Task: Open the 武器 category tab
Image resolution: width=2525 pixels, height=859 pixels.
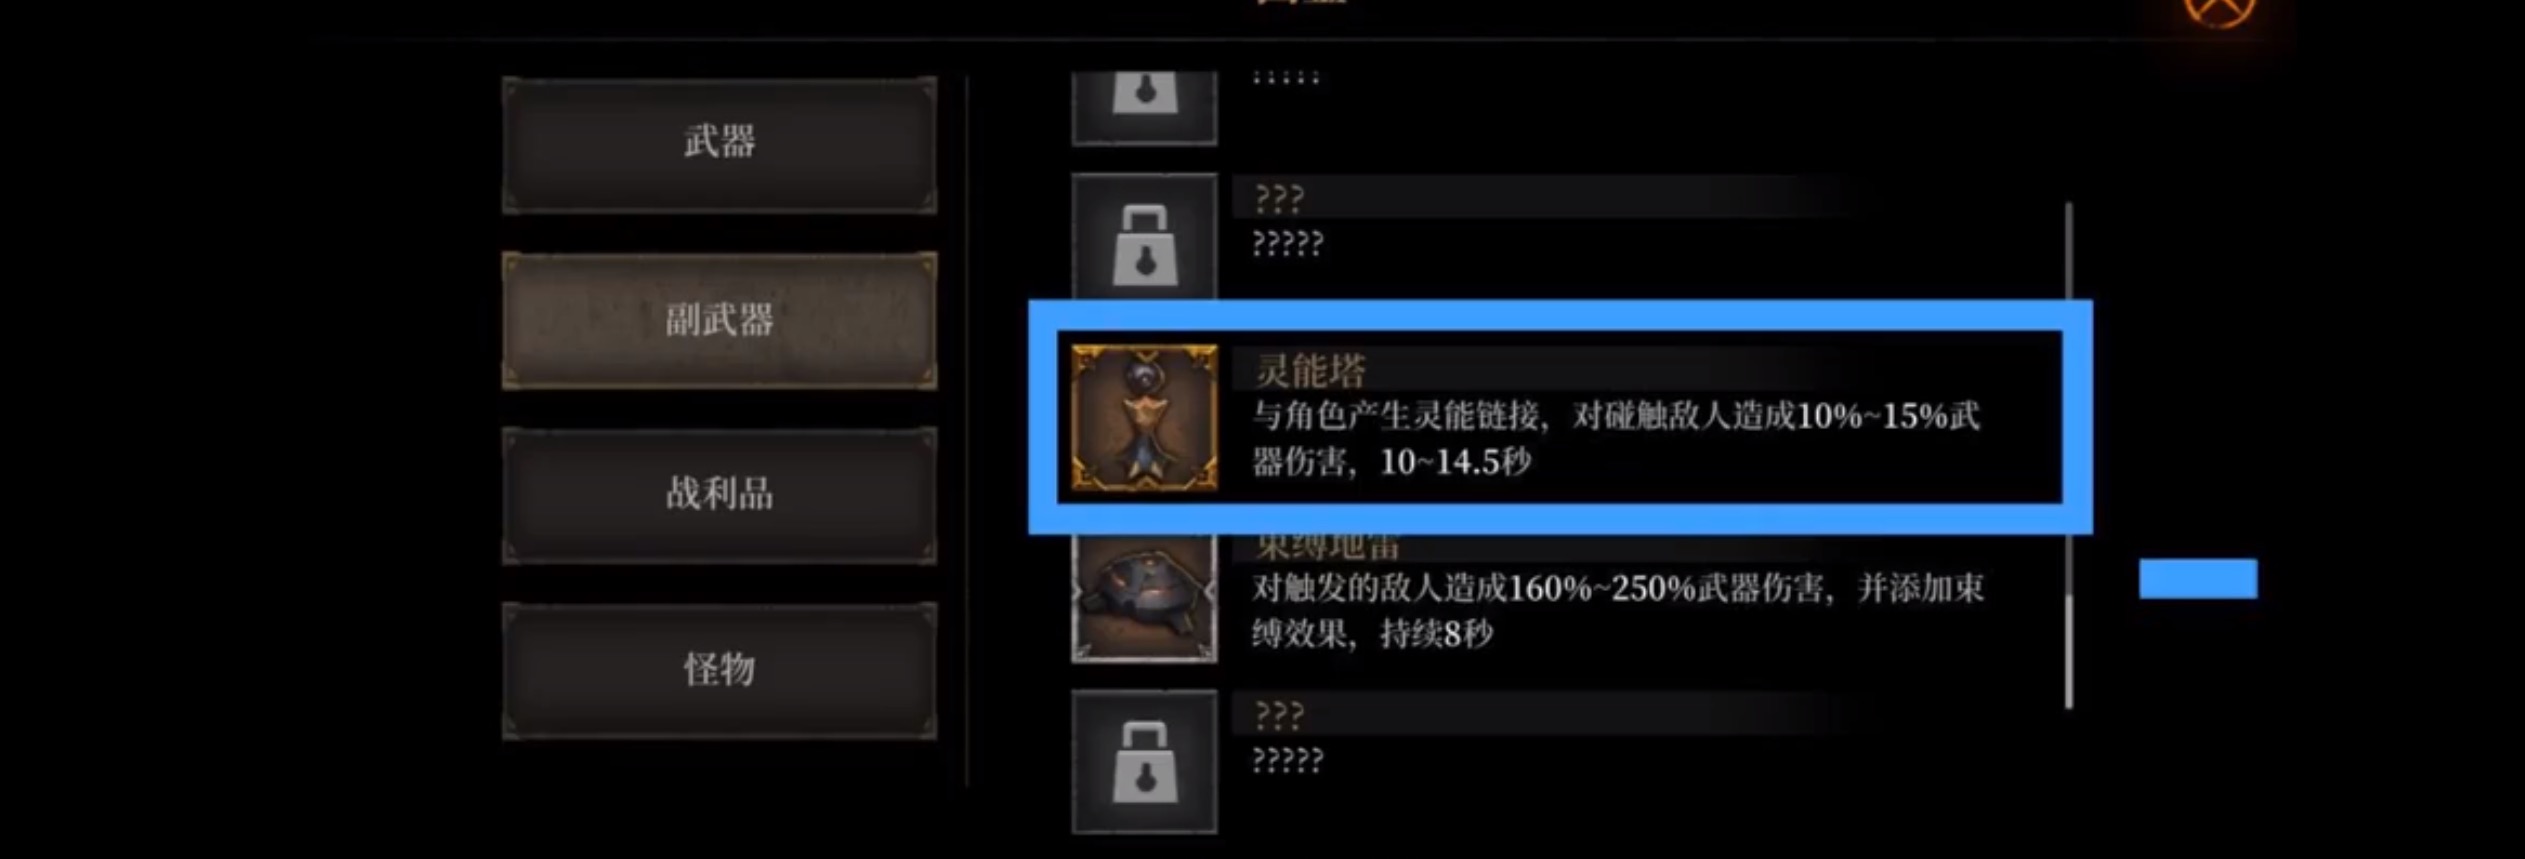Action: 719,144
